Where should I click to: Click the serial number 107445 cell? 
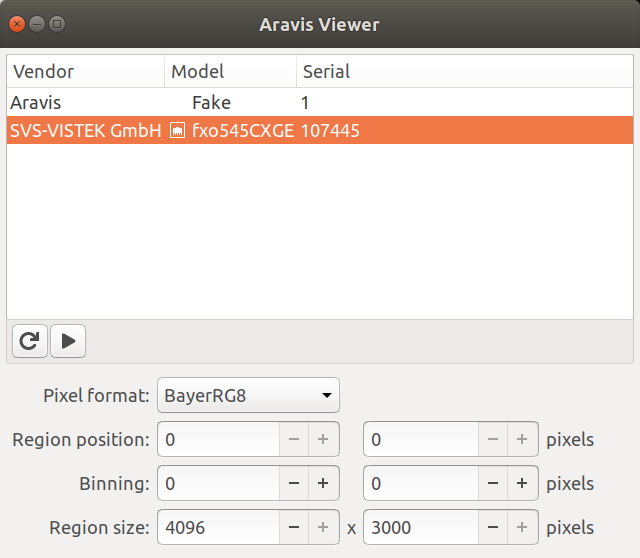pyautogui.click(x=330, y=131)
